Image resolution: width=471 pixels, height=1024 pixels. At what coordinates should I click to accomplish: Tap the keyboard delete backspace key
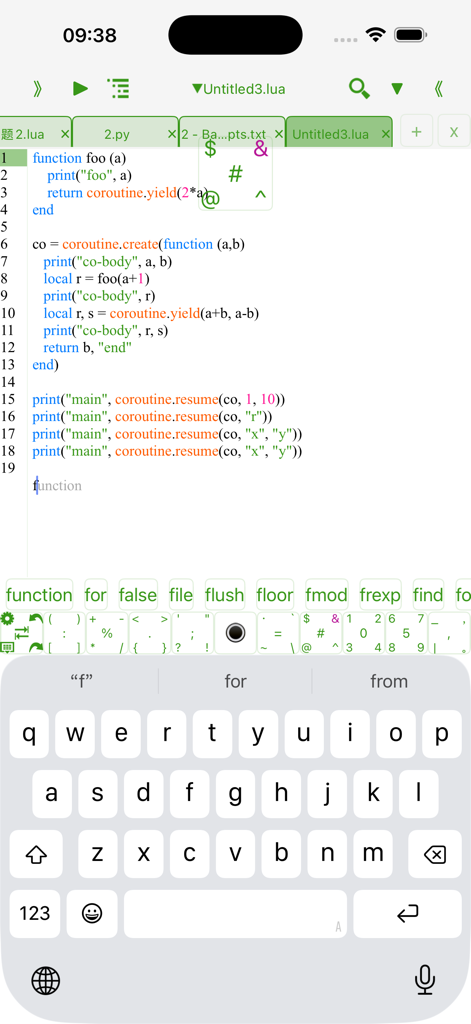[x=435, y=854]
